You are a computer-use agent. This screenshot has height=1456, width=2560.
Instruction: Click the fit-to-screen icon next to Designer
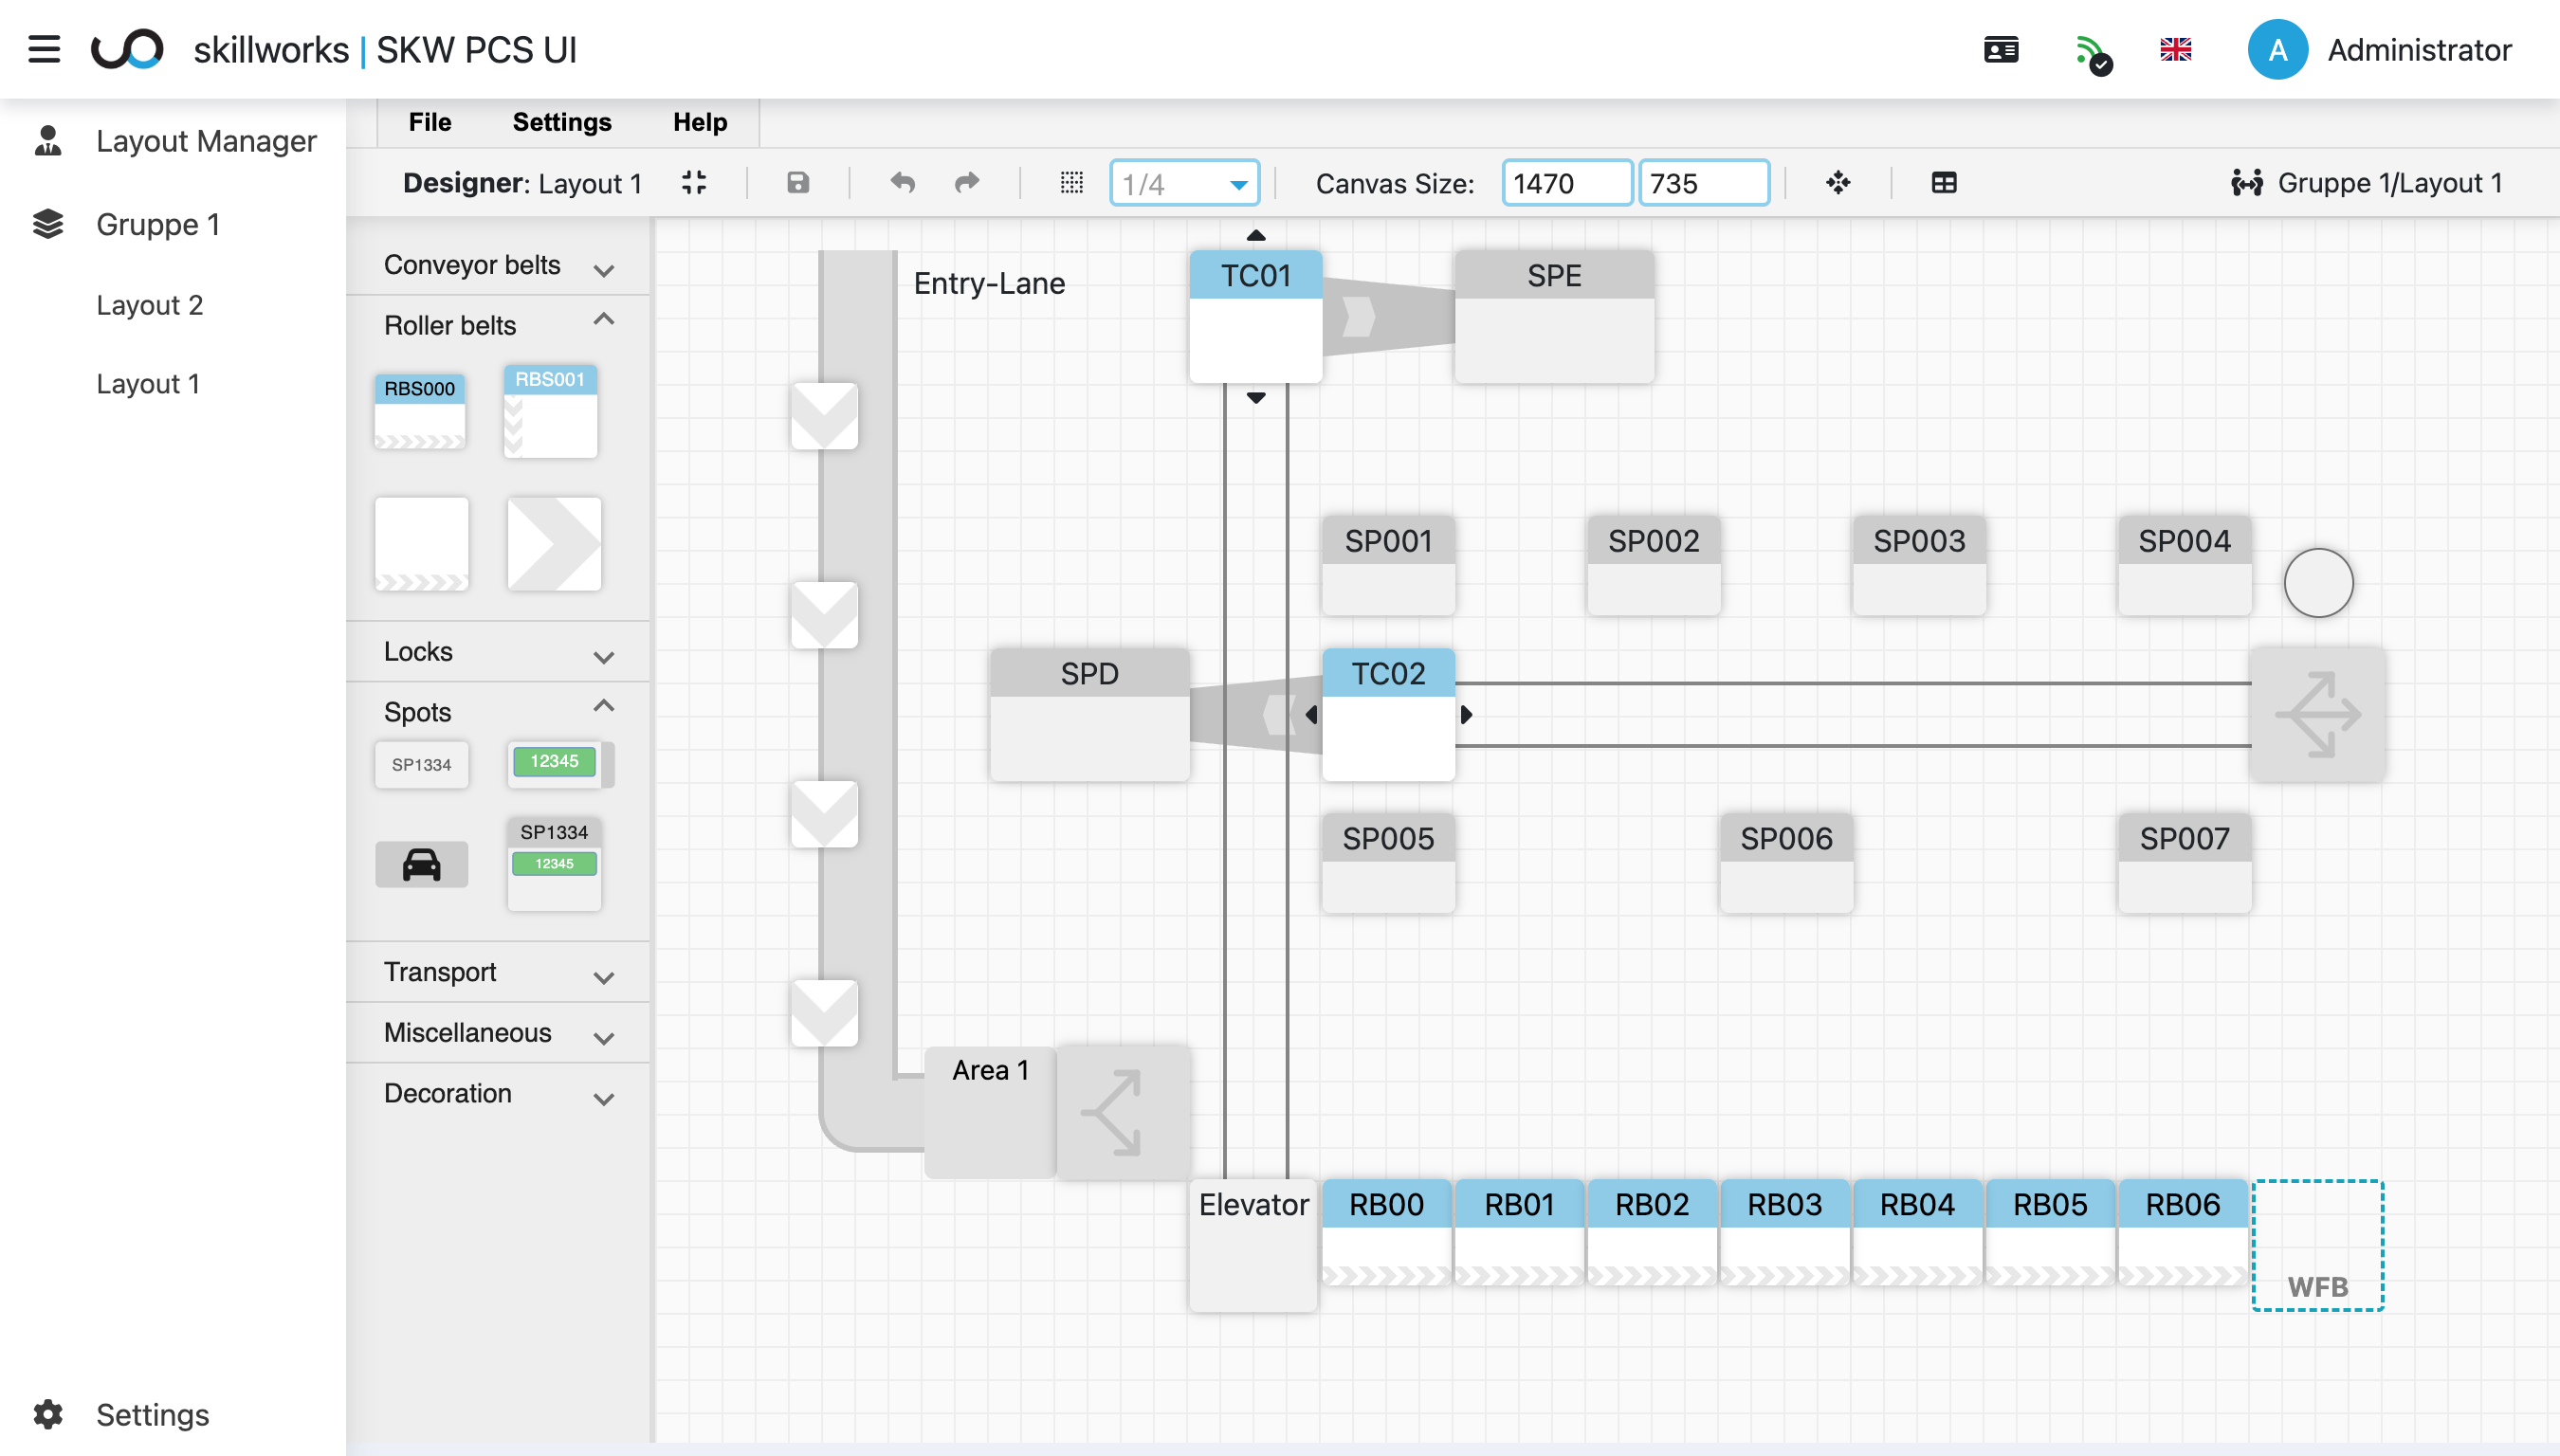point(694,182)
